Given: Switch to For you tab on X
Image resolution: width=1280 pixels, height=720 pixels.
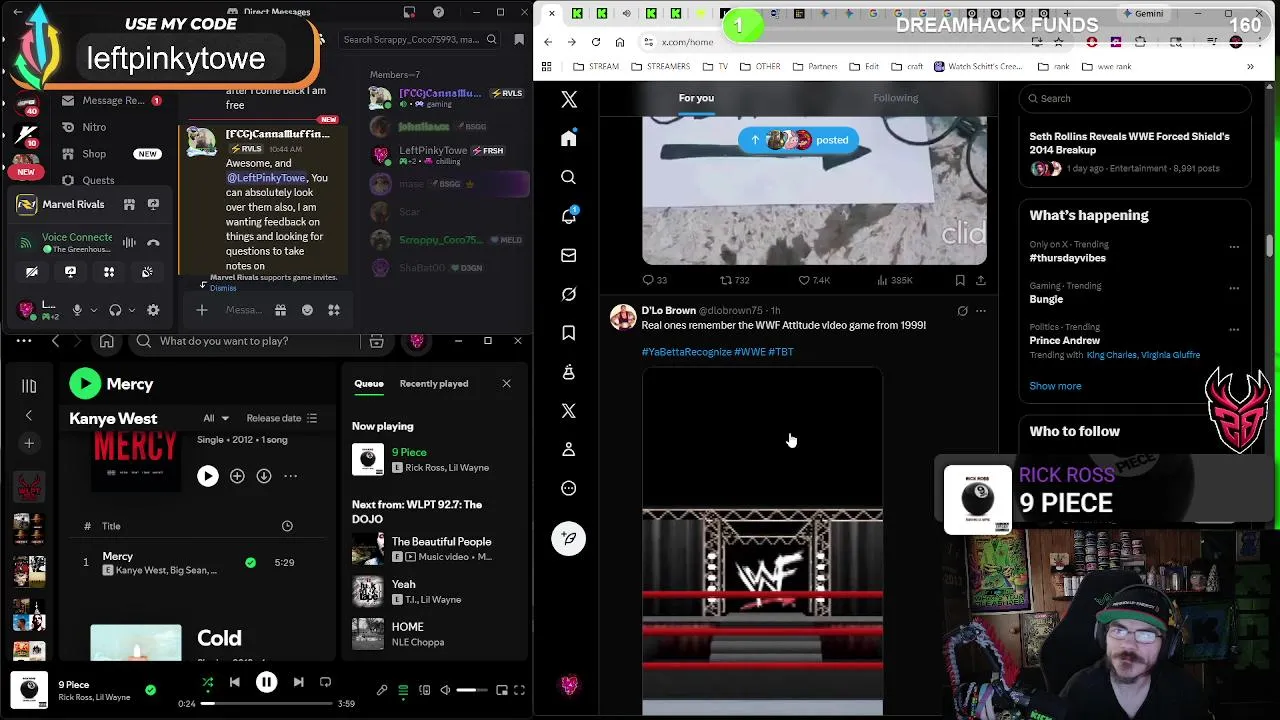Looking at the screenshot, I should (x=696, y=98).
